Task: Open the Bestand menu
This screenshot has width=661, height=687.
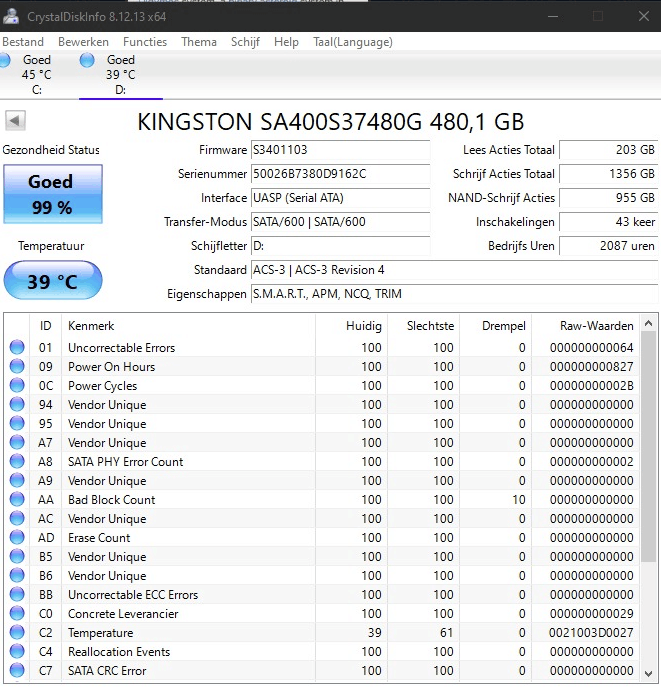Action: click(23, 42)
